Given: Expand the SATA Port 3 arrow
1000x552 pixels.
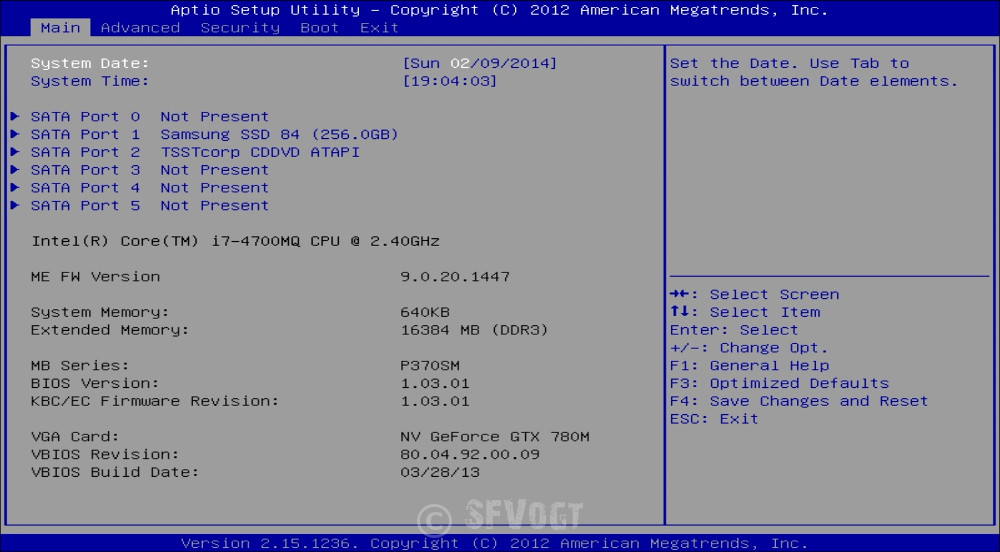Looking at the screenshot, I should pyautogui.click(x=15, y=170).
